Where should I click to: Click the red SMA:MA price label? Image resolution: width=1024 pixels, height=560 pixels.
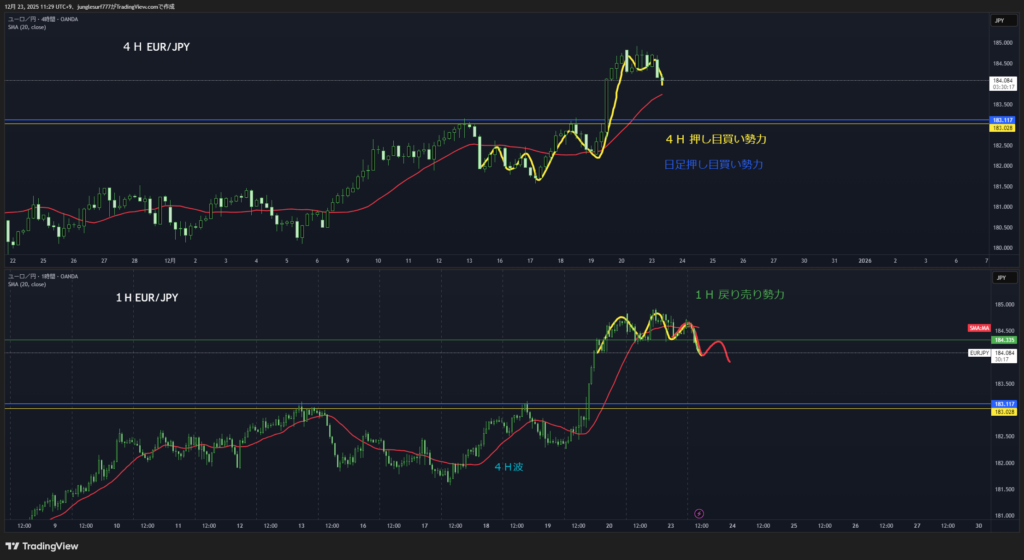(979, 328)
